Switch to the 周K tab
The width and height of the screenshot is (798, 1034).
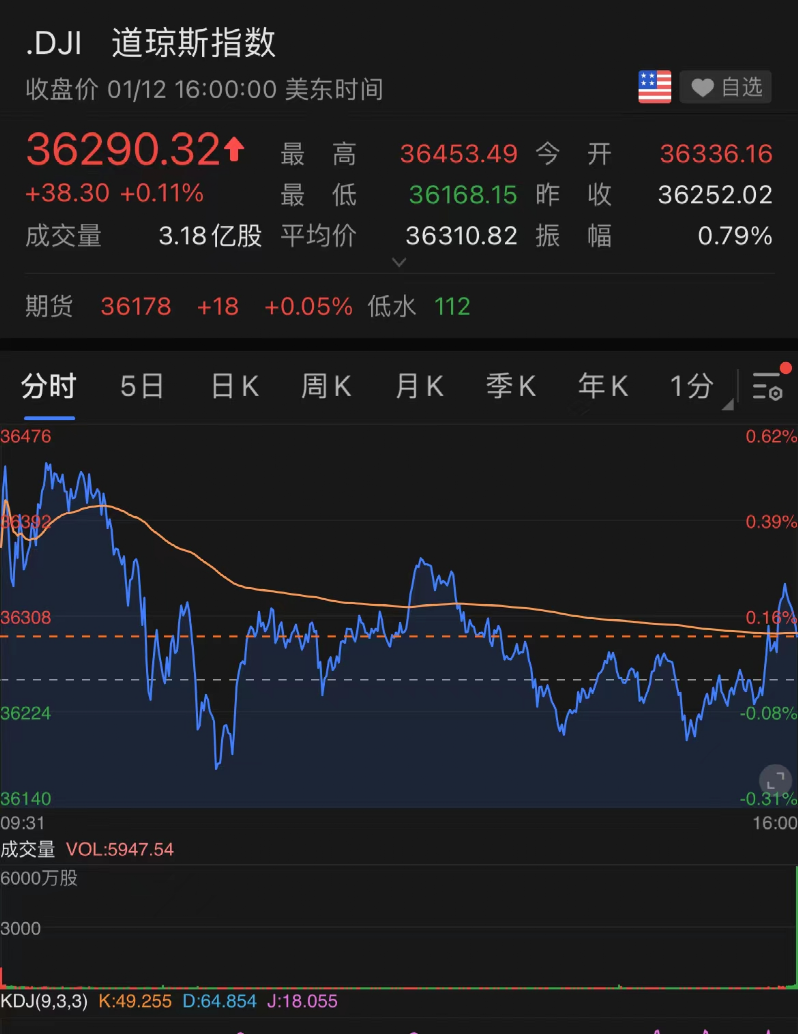point(326,386)
